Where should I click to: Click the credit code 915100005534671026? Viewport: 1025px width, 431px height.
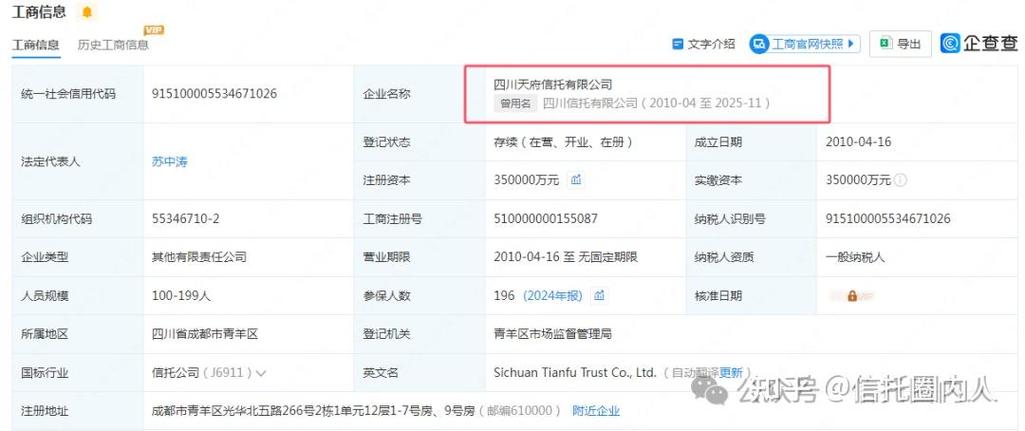click(214, 93)
